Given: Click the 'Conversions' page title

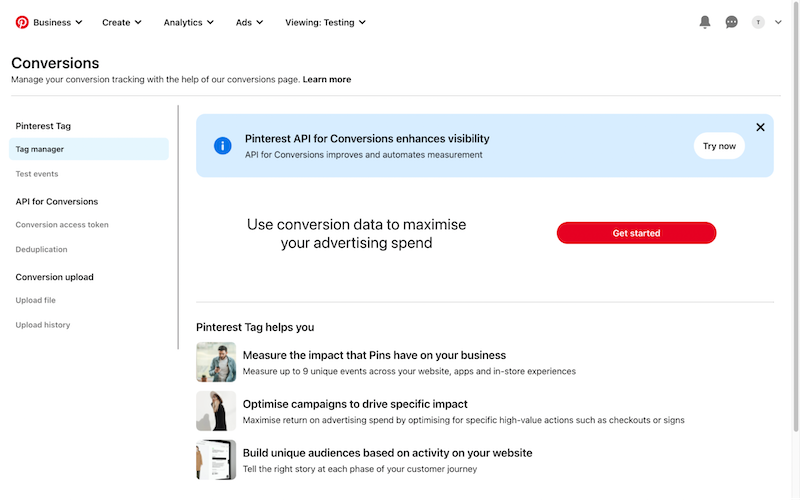Looking at the screenshot, I should (x=55, y=63).
